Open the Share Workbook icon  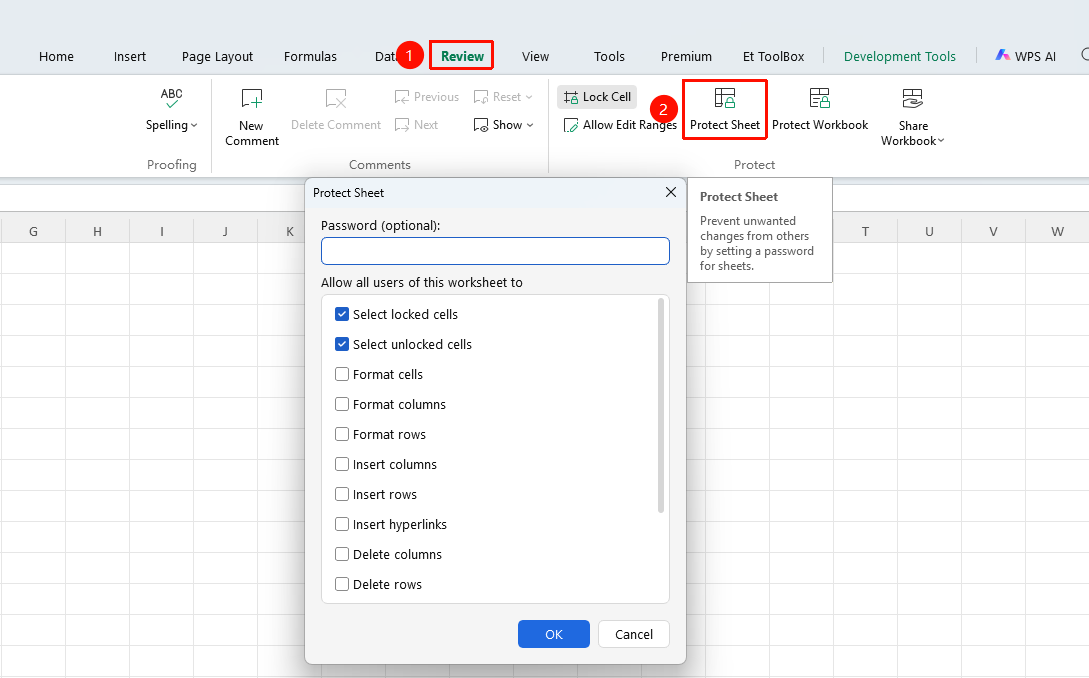click(x=912, y=99)
